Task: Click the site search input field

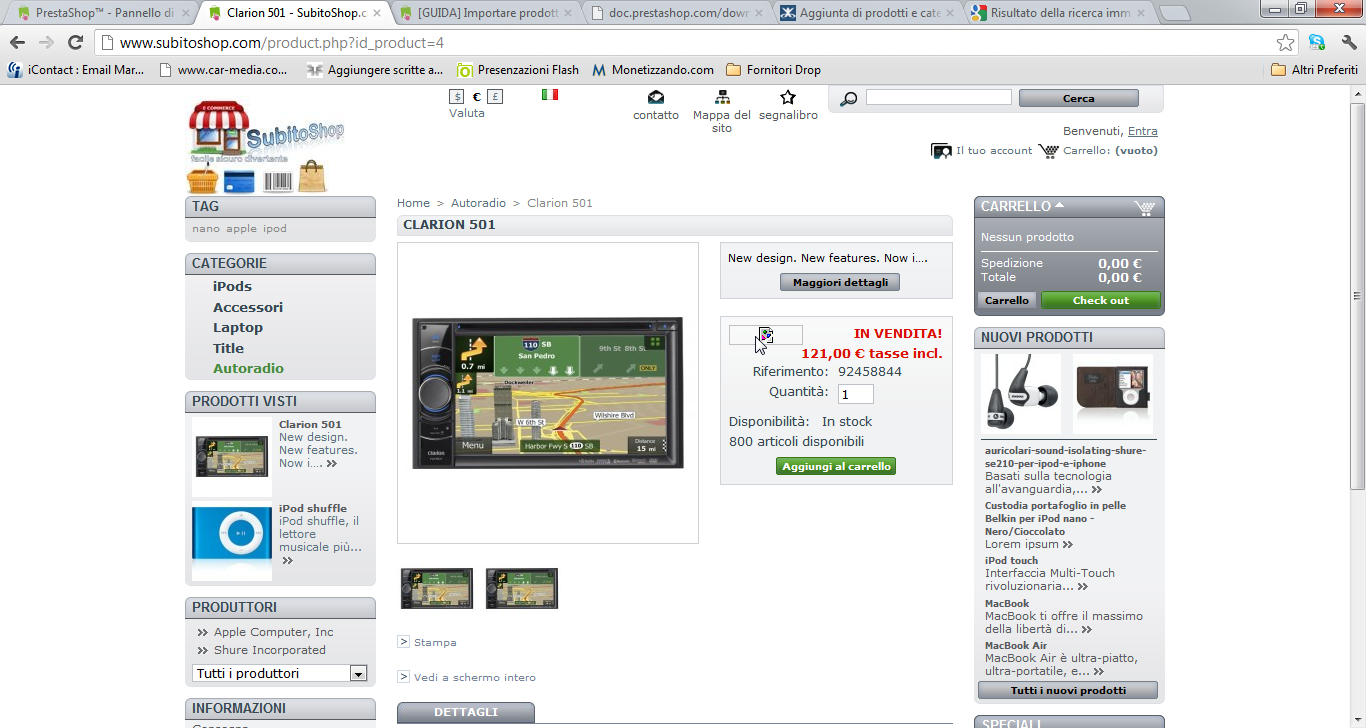Action: point(938,97)
